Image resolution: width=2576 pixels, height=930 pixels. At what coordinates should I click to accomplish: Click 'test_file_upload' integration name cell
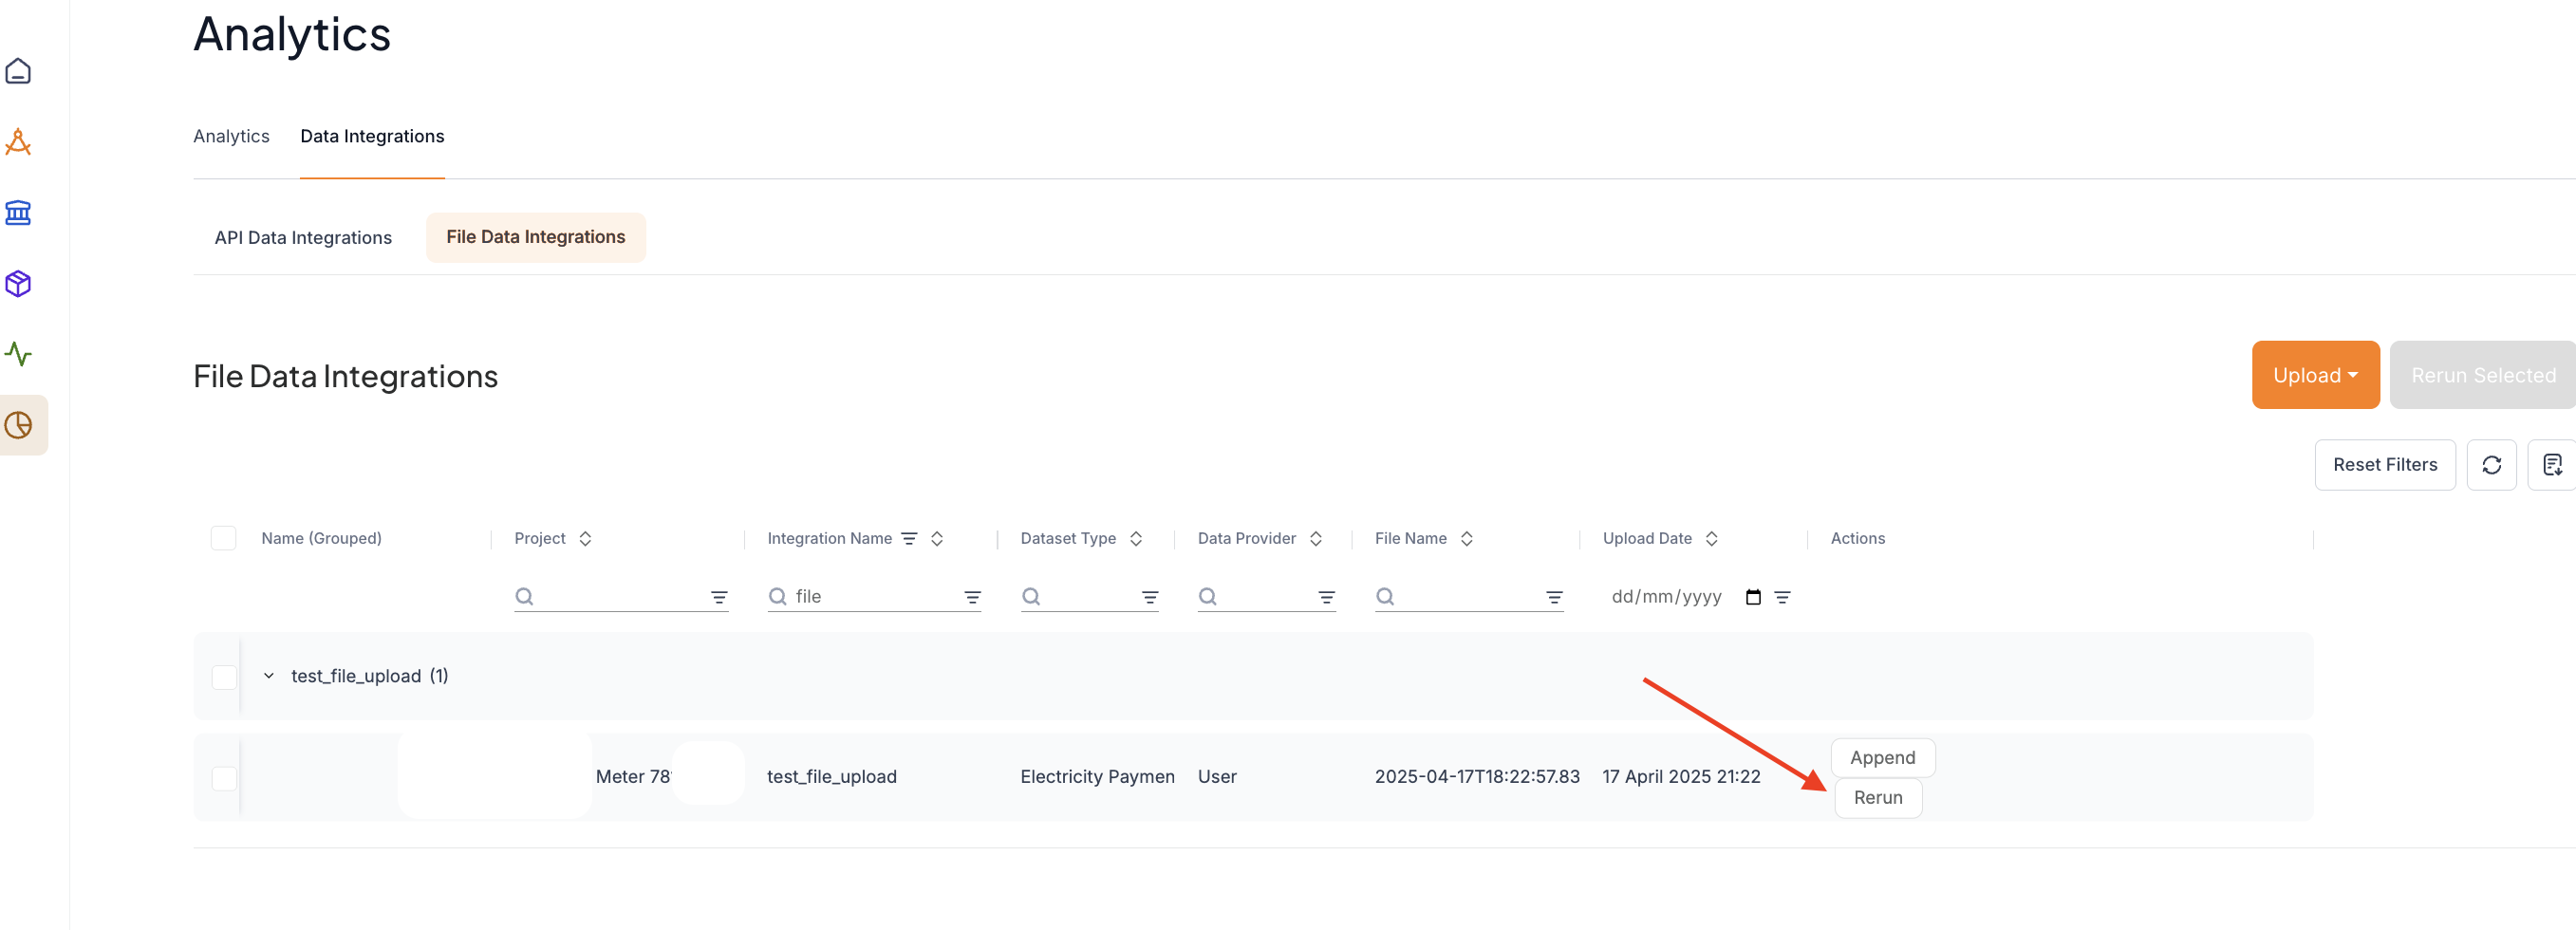click(x=832, y=777)
